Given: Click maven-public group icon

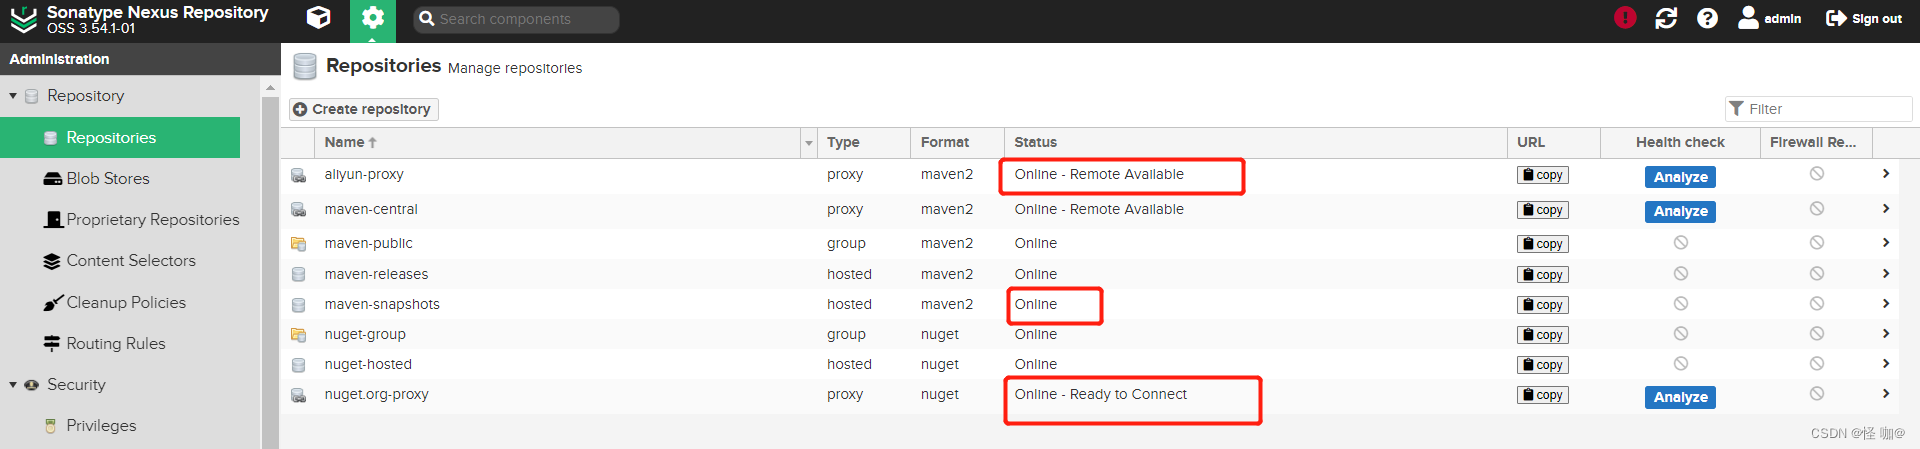Looking at the screenshot, I should coord(298,244).
